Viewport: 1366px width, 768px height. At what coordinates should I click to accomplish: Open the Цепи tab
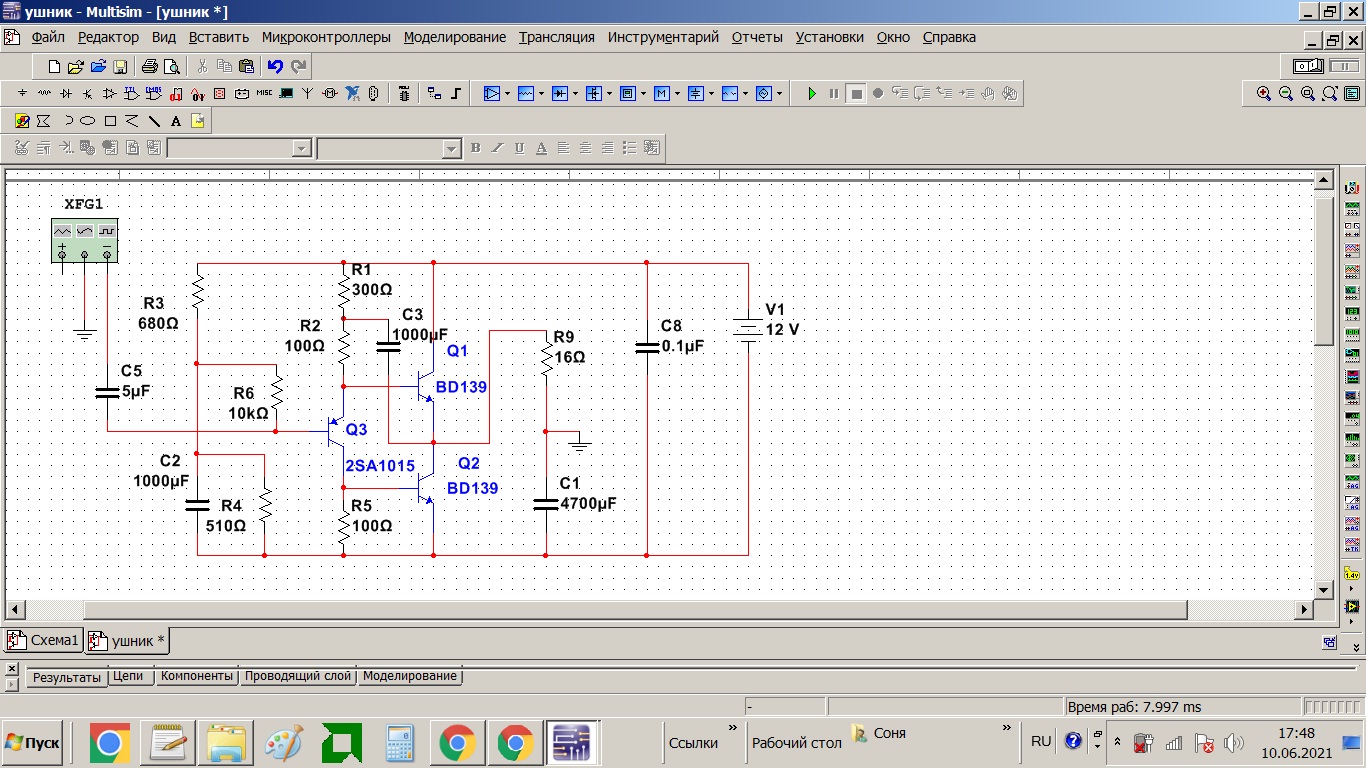130,676
